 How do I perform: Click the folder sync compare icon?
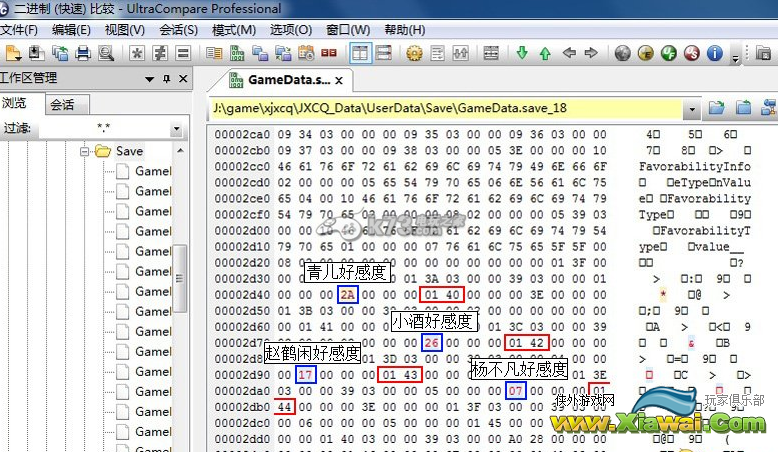tap(283, 53)
